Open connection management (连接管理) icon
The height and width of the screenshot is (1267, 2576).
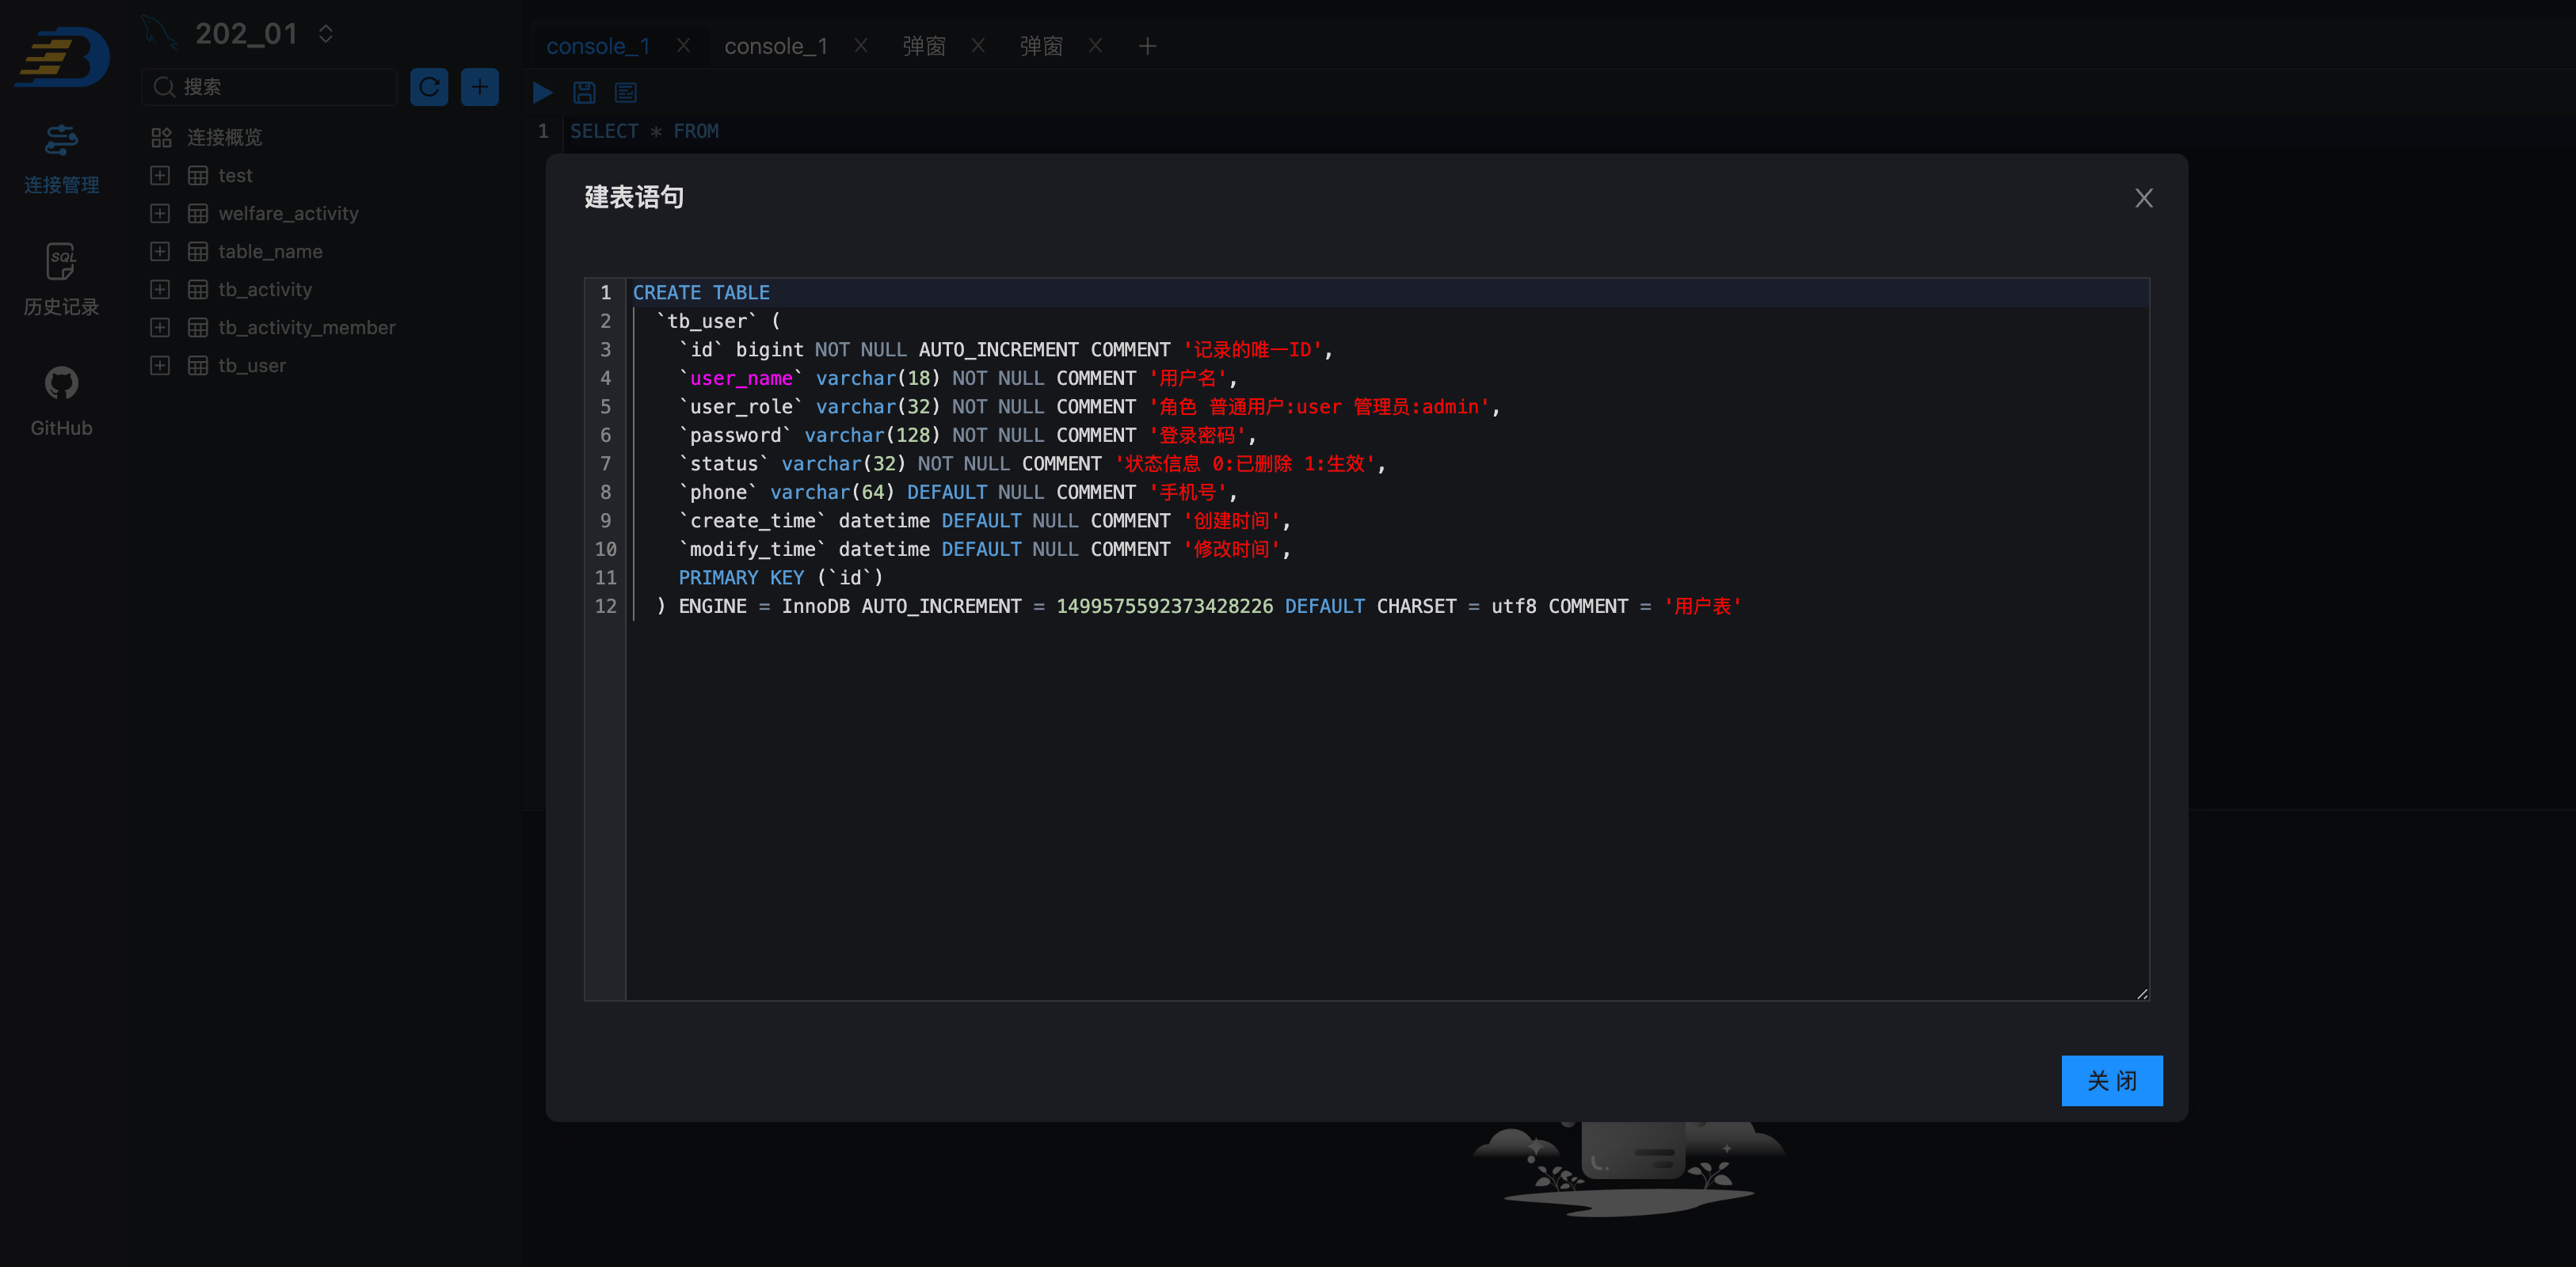(x=61, y=158)
